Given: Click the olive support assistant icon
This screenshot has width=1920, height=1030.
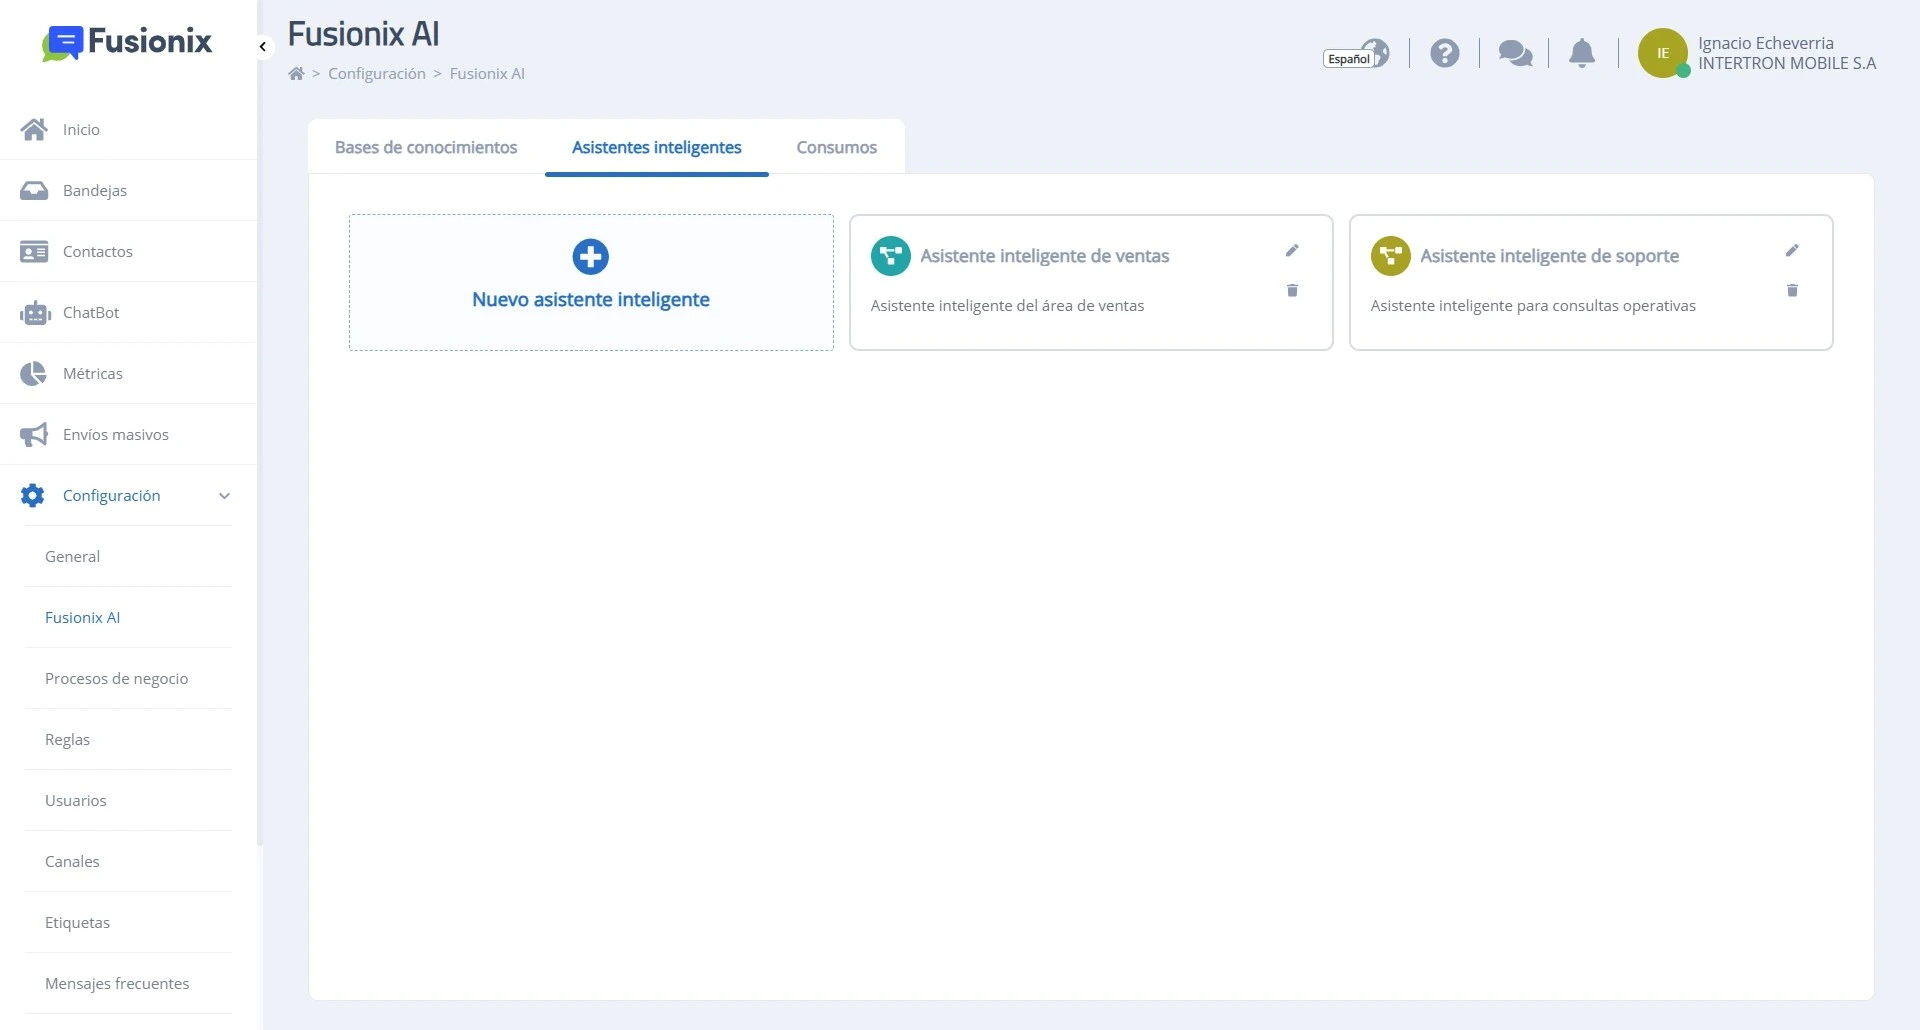Looking at the screenshot, I should point(1390,256).
